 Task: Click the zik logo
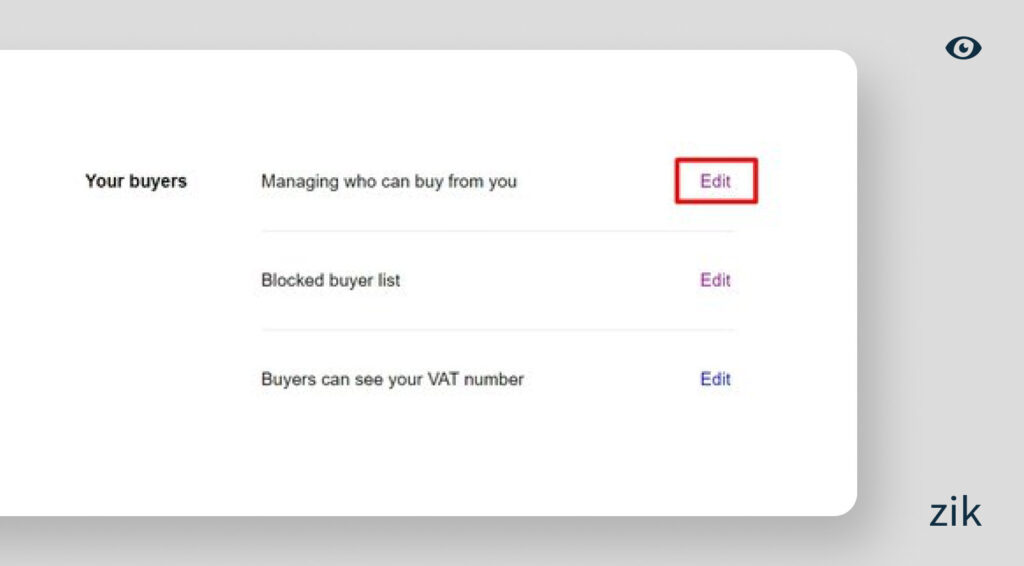point(955,512)
